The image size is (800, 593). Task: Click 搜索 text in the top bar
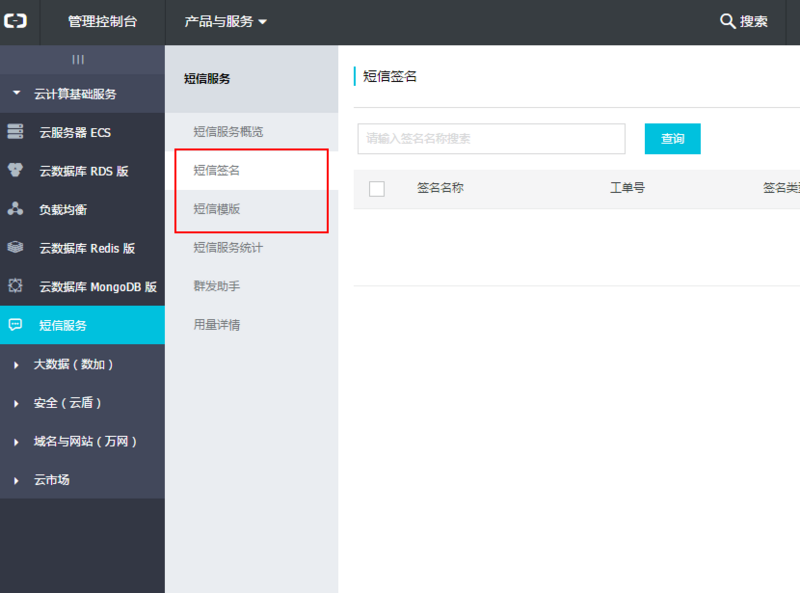[x=754, y=21]
